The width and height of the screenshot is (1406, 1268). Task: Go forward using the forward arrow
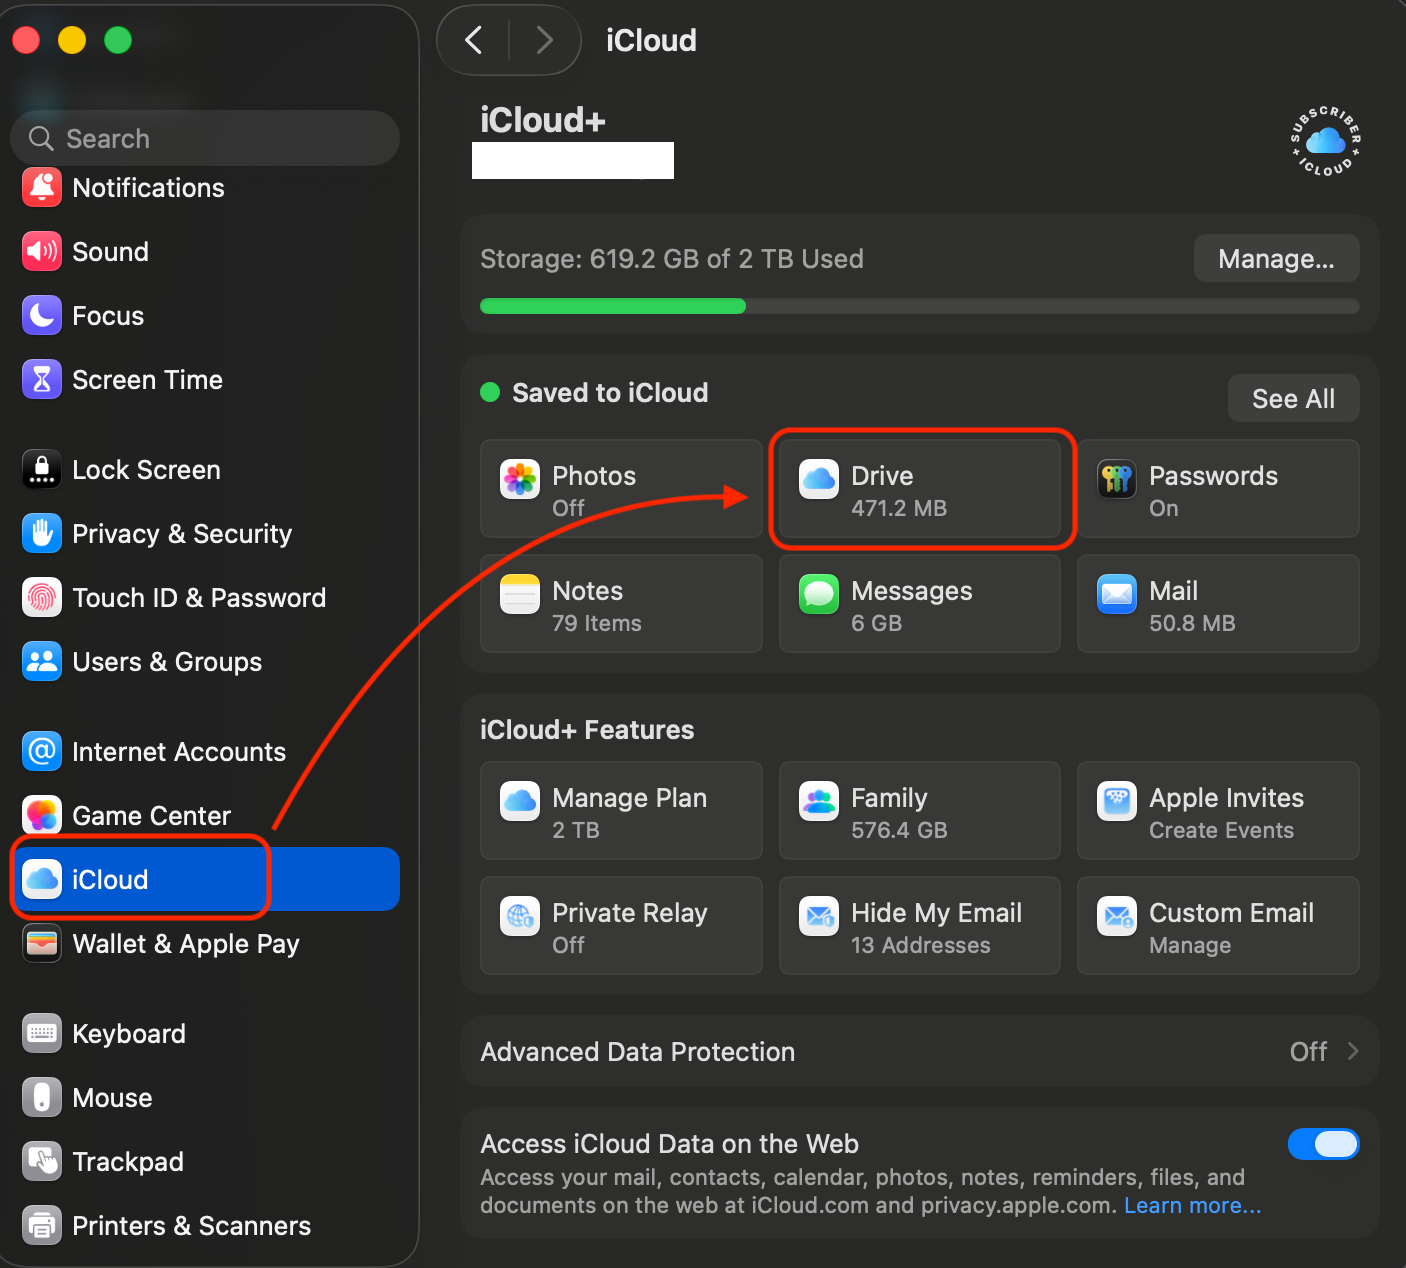click(544, 40)
